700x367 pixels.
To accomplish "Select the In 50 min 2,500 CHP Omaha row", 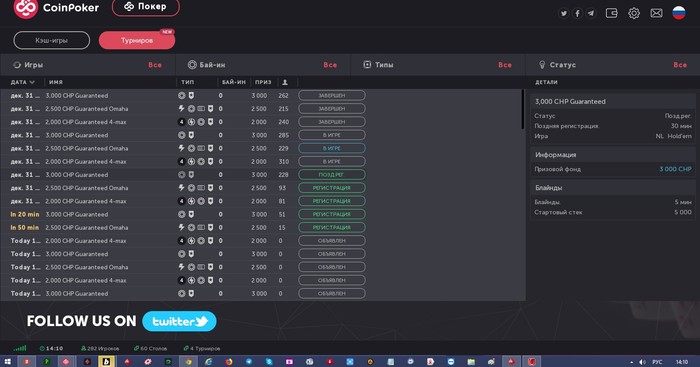I will coord(262,227).
